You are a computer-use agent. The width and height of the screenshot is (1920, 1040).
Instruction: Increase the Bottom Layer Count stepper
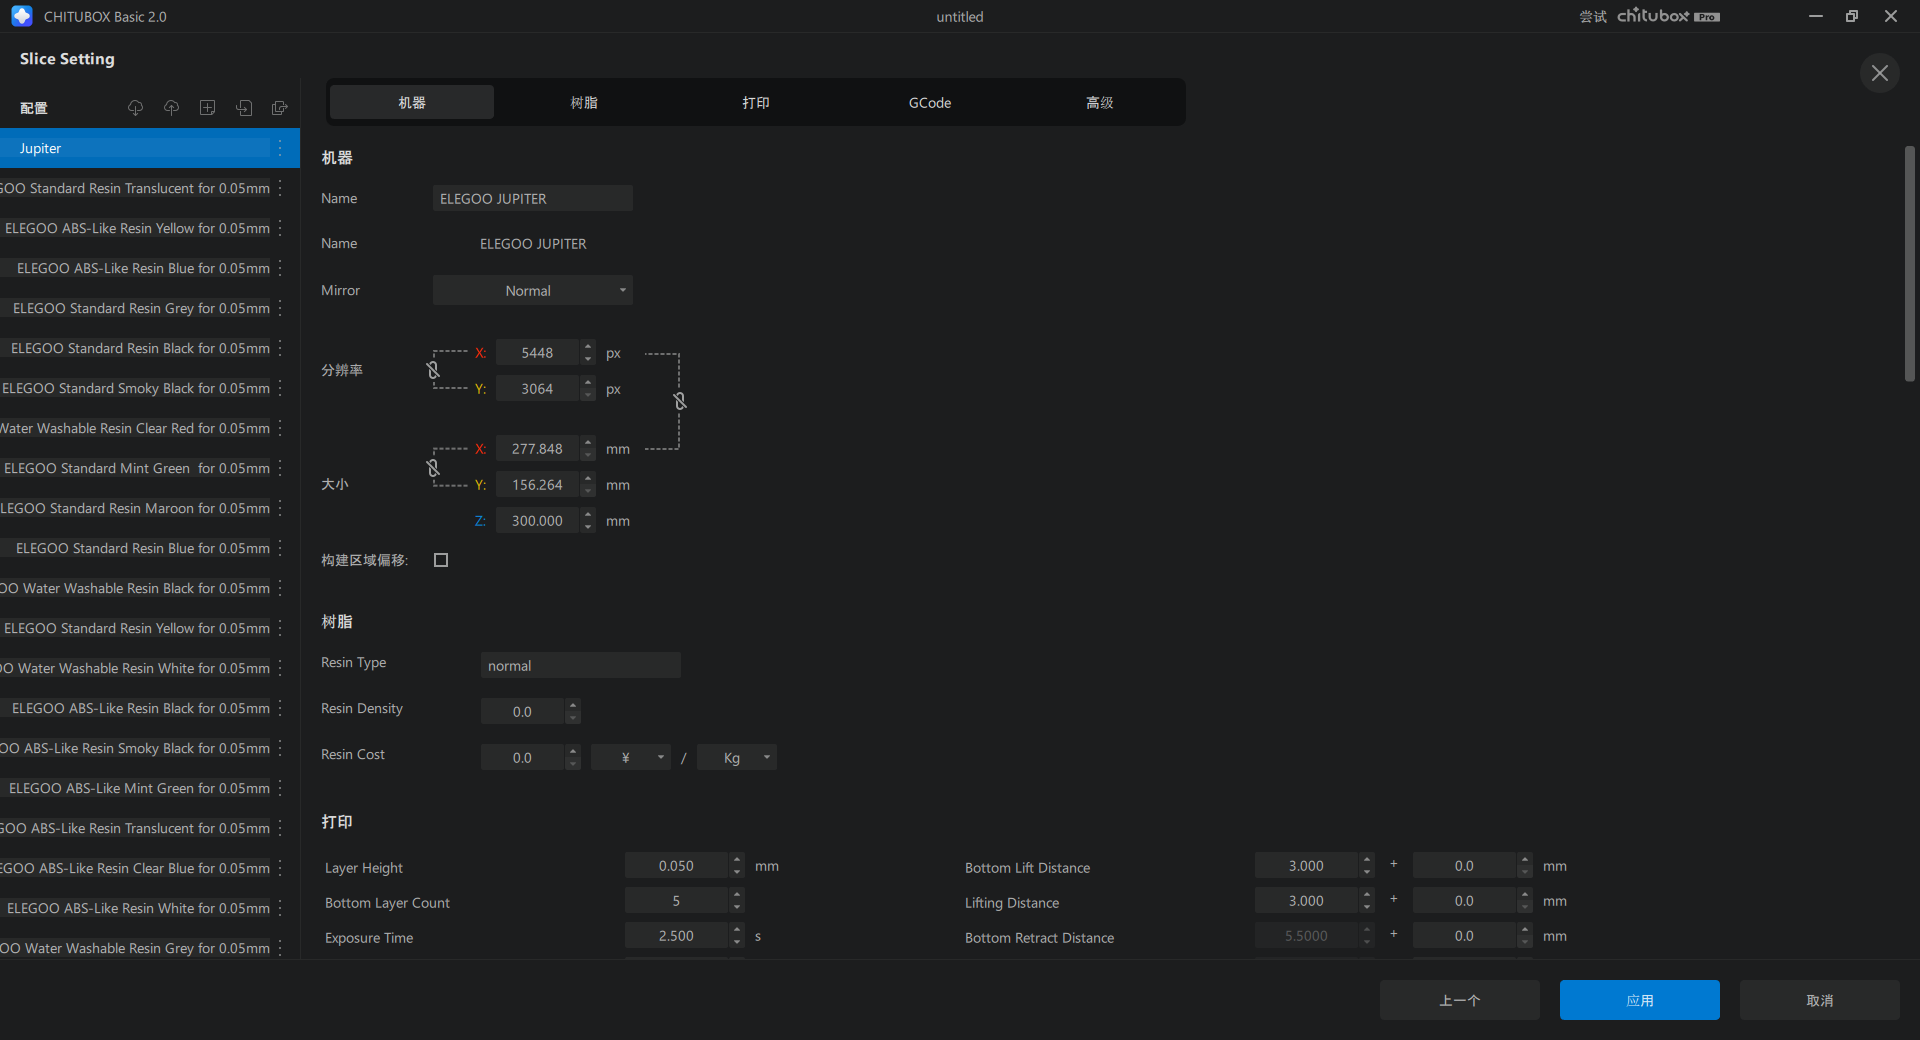[737, 895]
